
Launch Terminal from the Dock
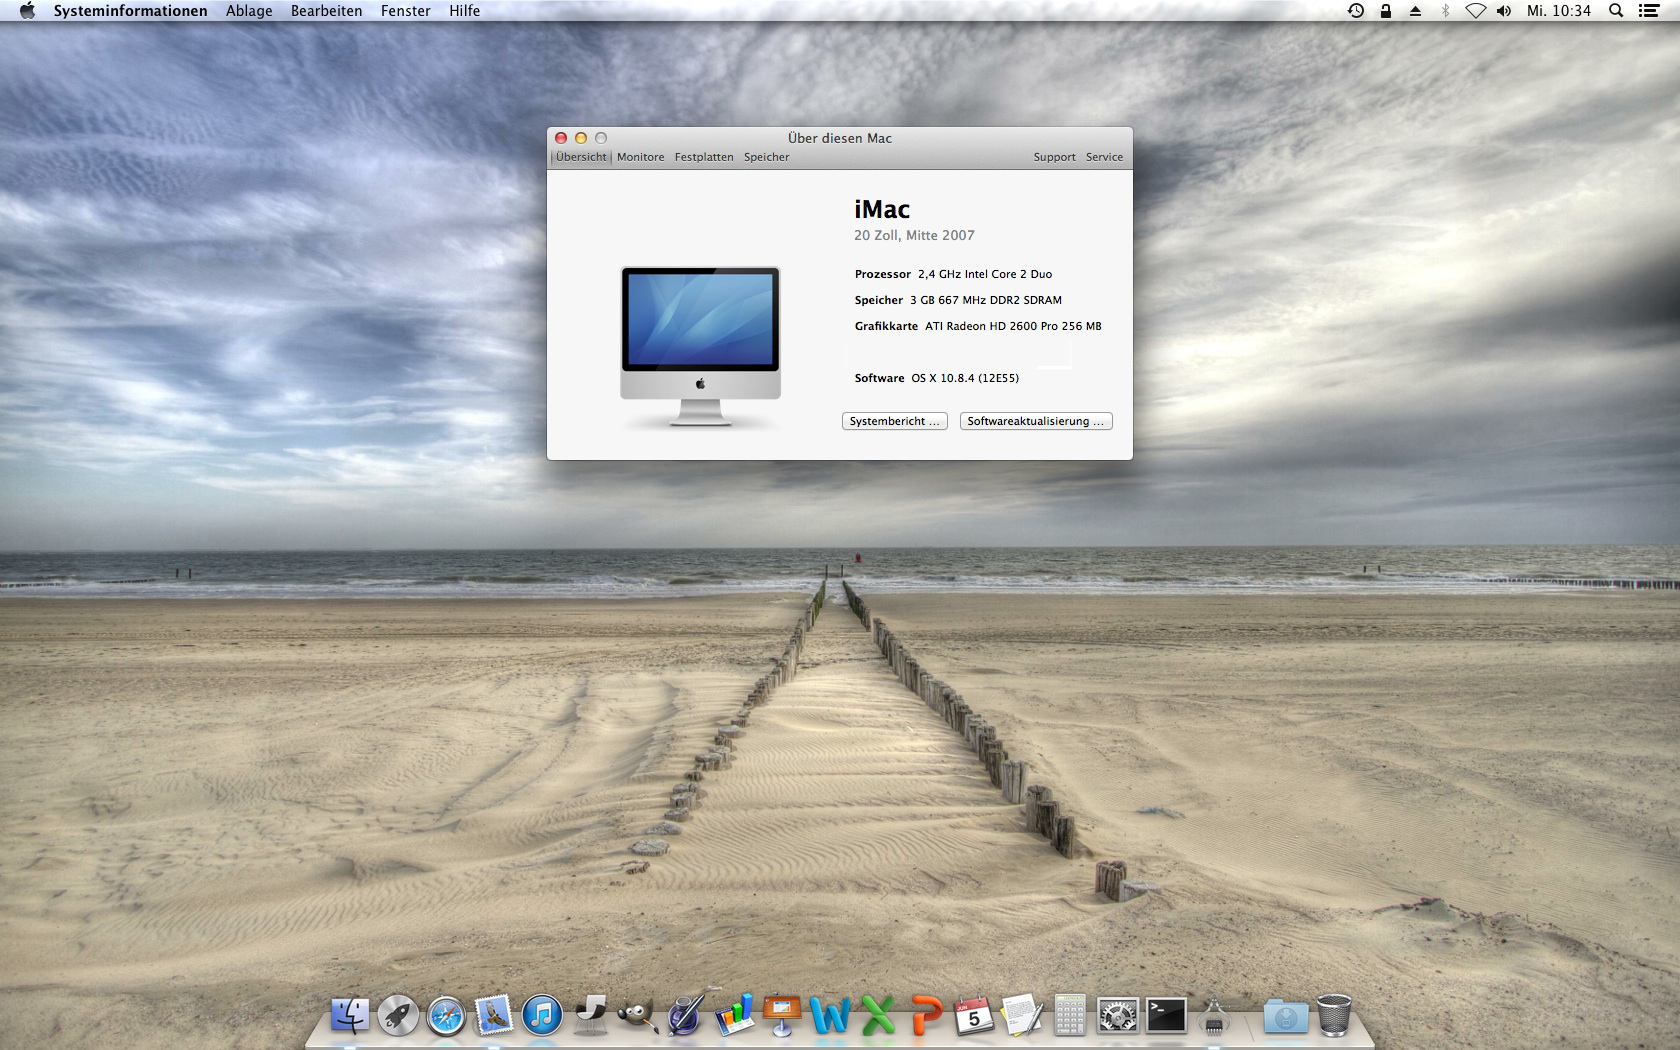pos(1166,1016)
